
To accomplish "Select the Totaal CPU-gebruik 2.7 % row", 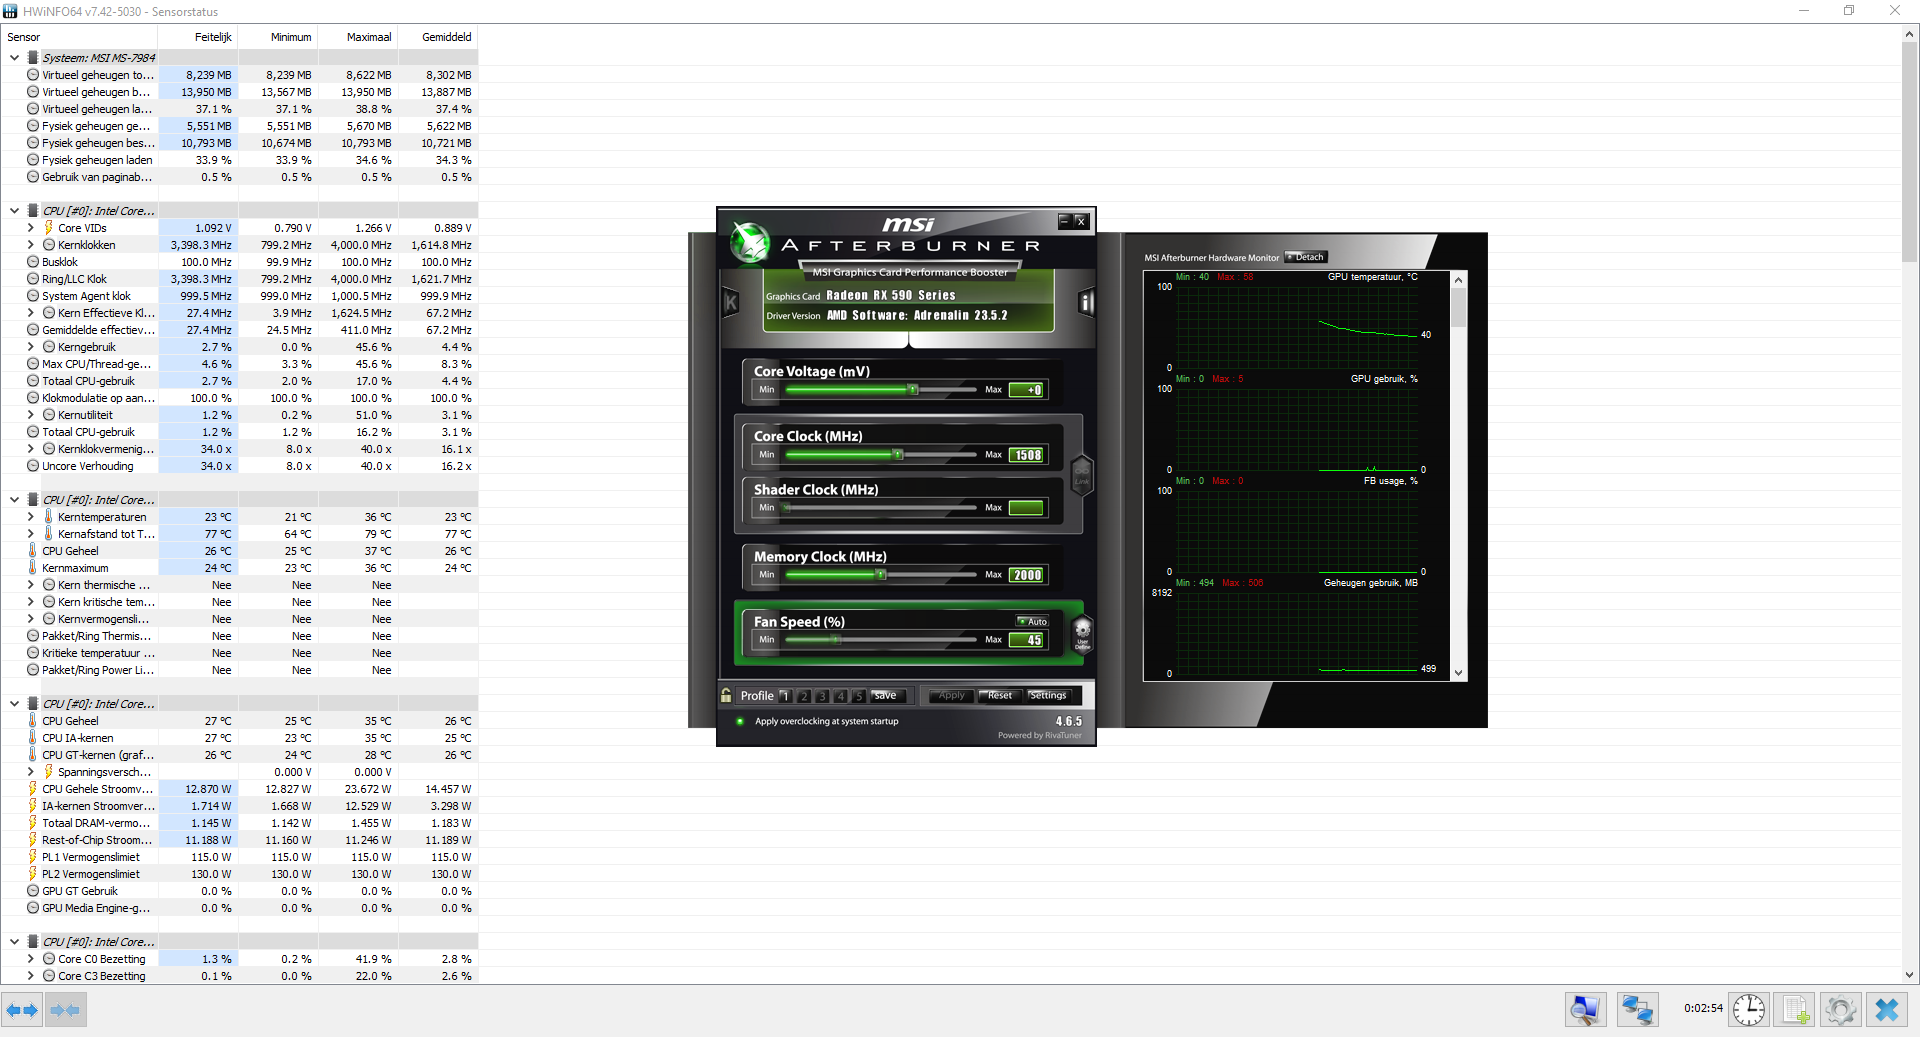I will coord(240,381).
